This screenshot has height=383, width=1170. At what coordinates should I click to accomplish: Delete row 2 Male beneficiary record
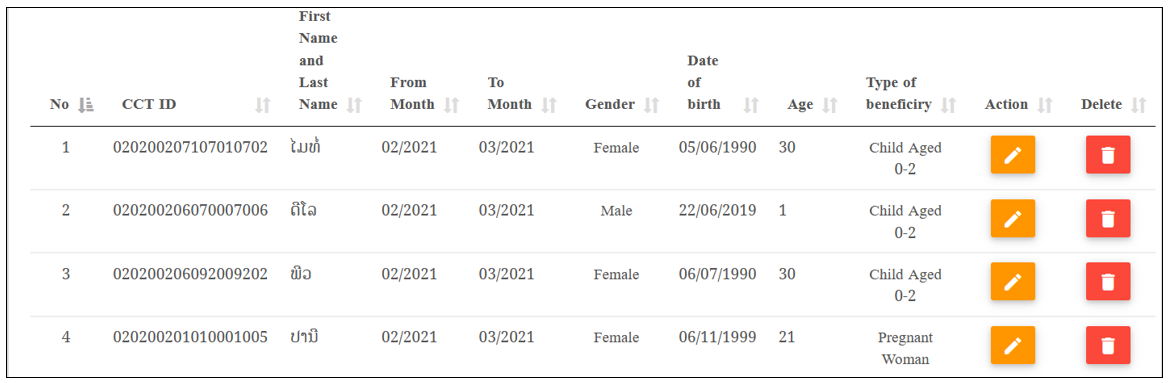point(1108,219)
